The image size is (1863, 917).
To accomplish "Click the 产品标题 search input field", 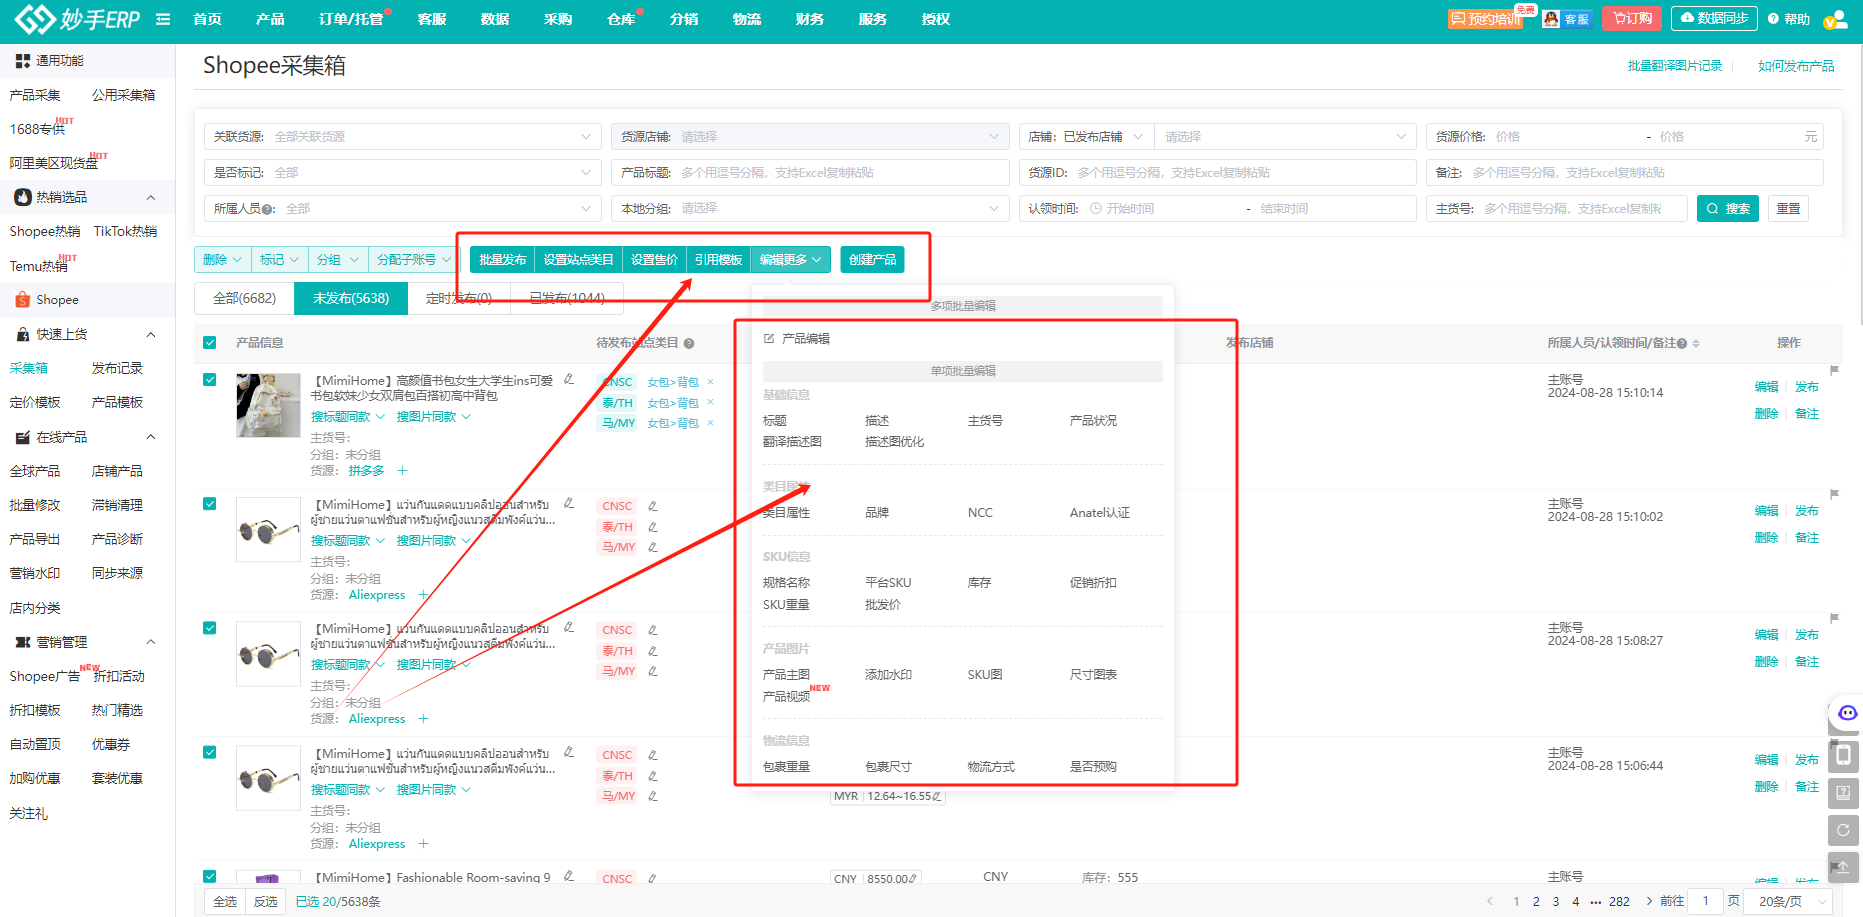I will click(x=840, y=173).
